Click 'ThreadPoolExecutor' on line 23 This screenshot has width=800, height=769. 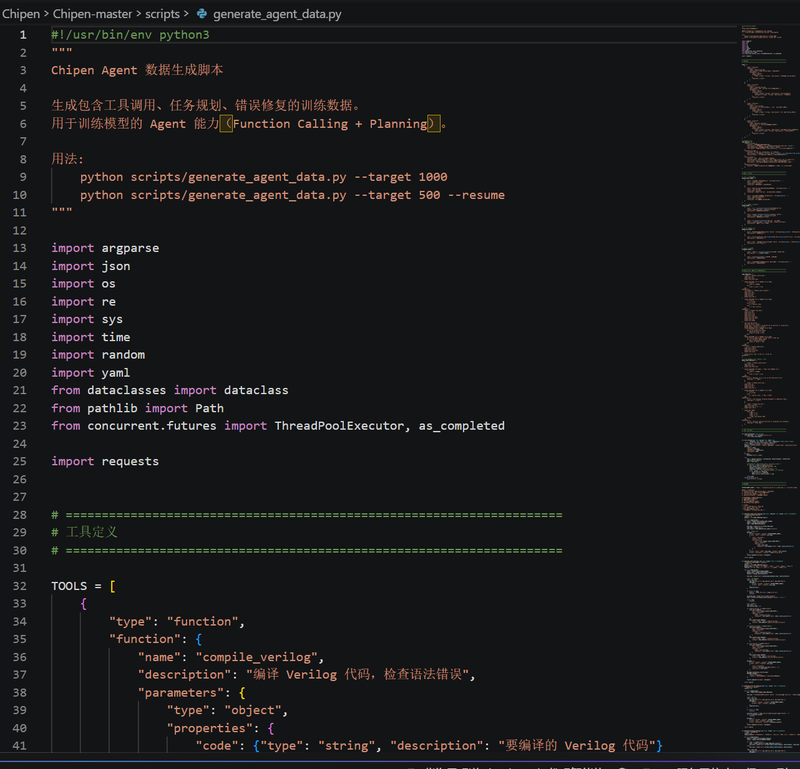point(339,426)
